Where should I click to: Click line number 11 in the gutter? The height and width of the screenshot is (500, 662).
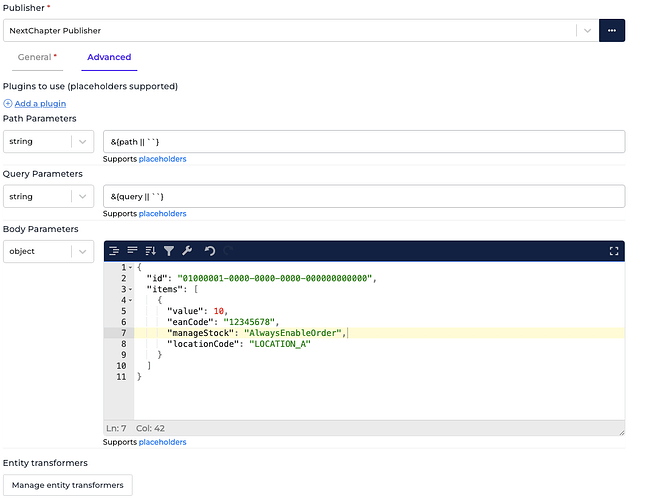(x=121, y=377)
